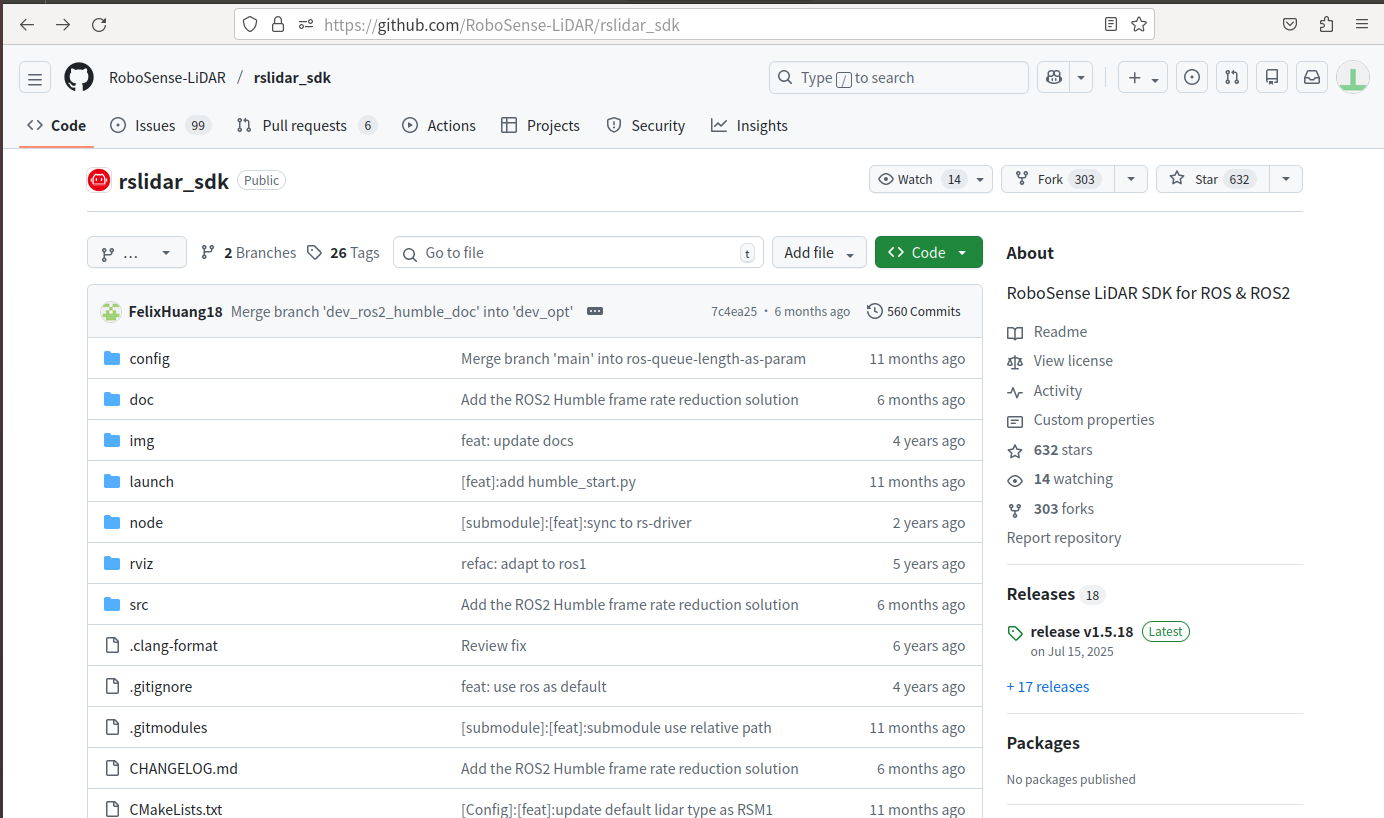This screenshot has width=1384, height=818.
Task: Open the reader view icon in address bar
Action: [x=1111, y=25]
